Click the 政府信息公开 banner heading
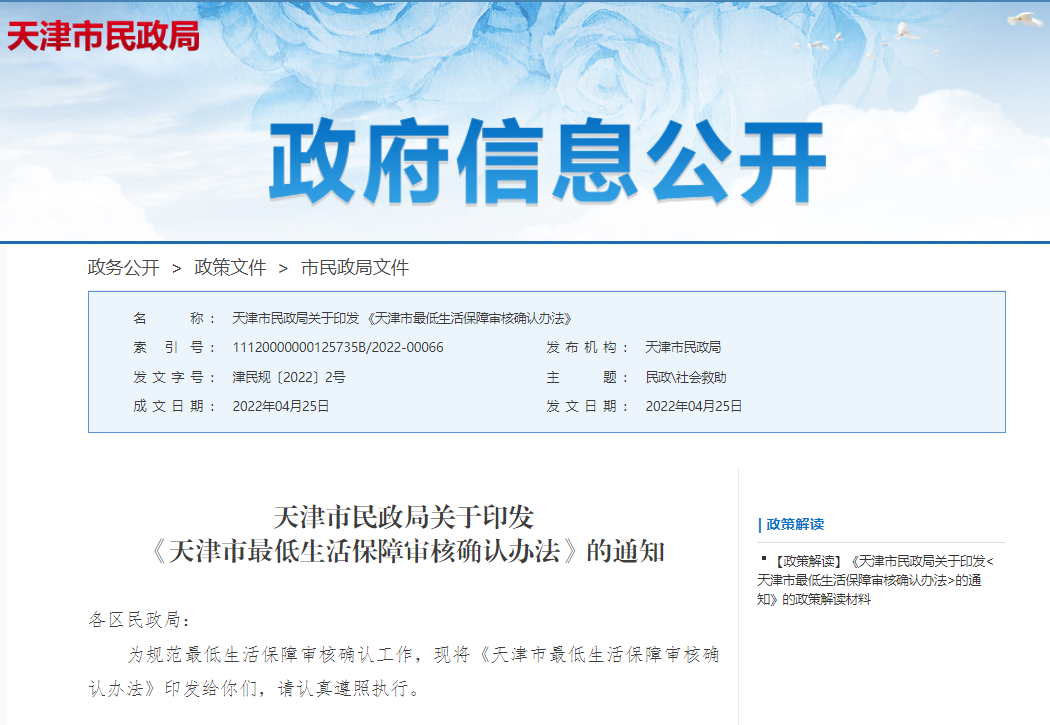Screen dimensions: 1050x725 [x=550, y=155]
